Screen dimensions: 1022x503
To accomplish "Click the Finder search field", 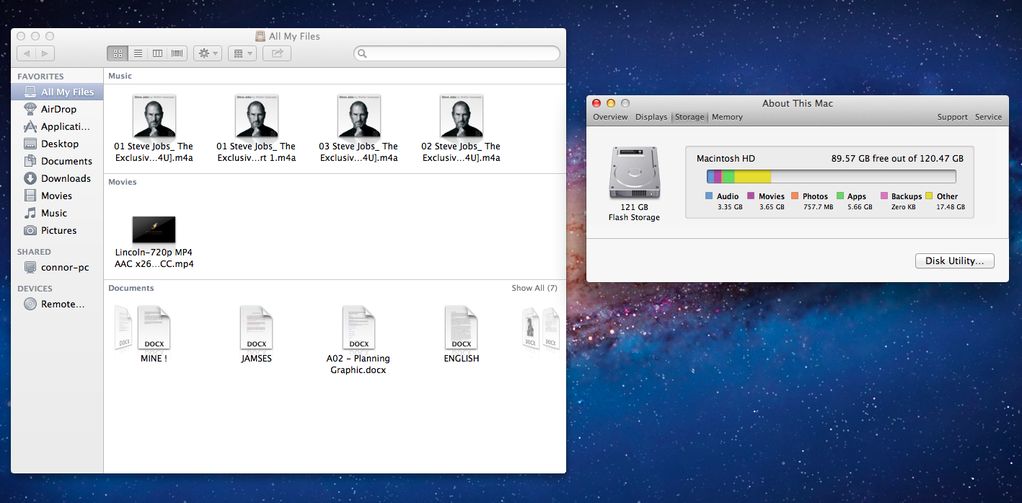I will (457, 53).
